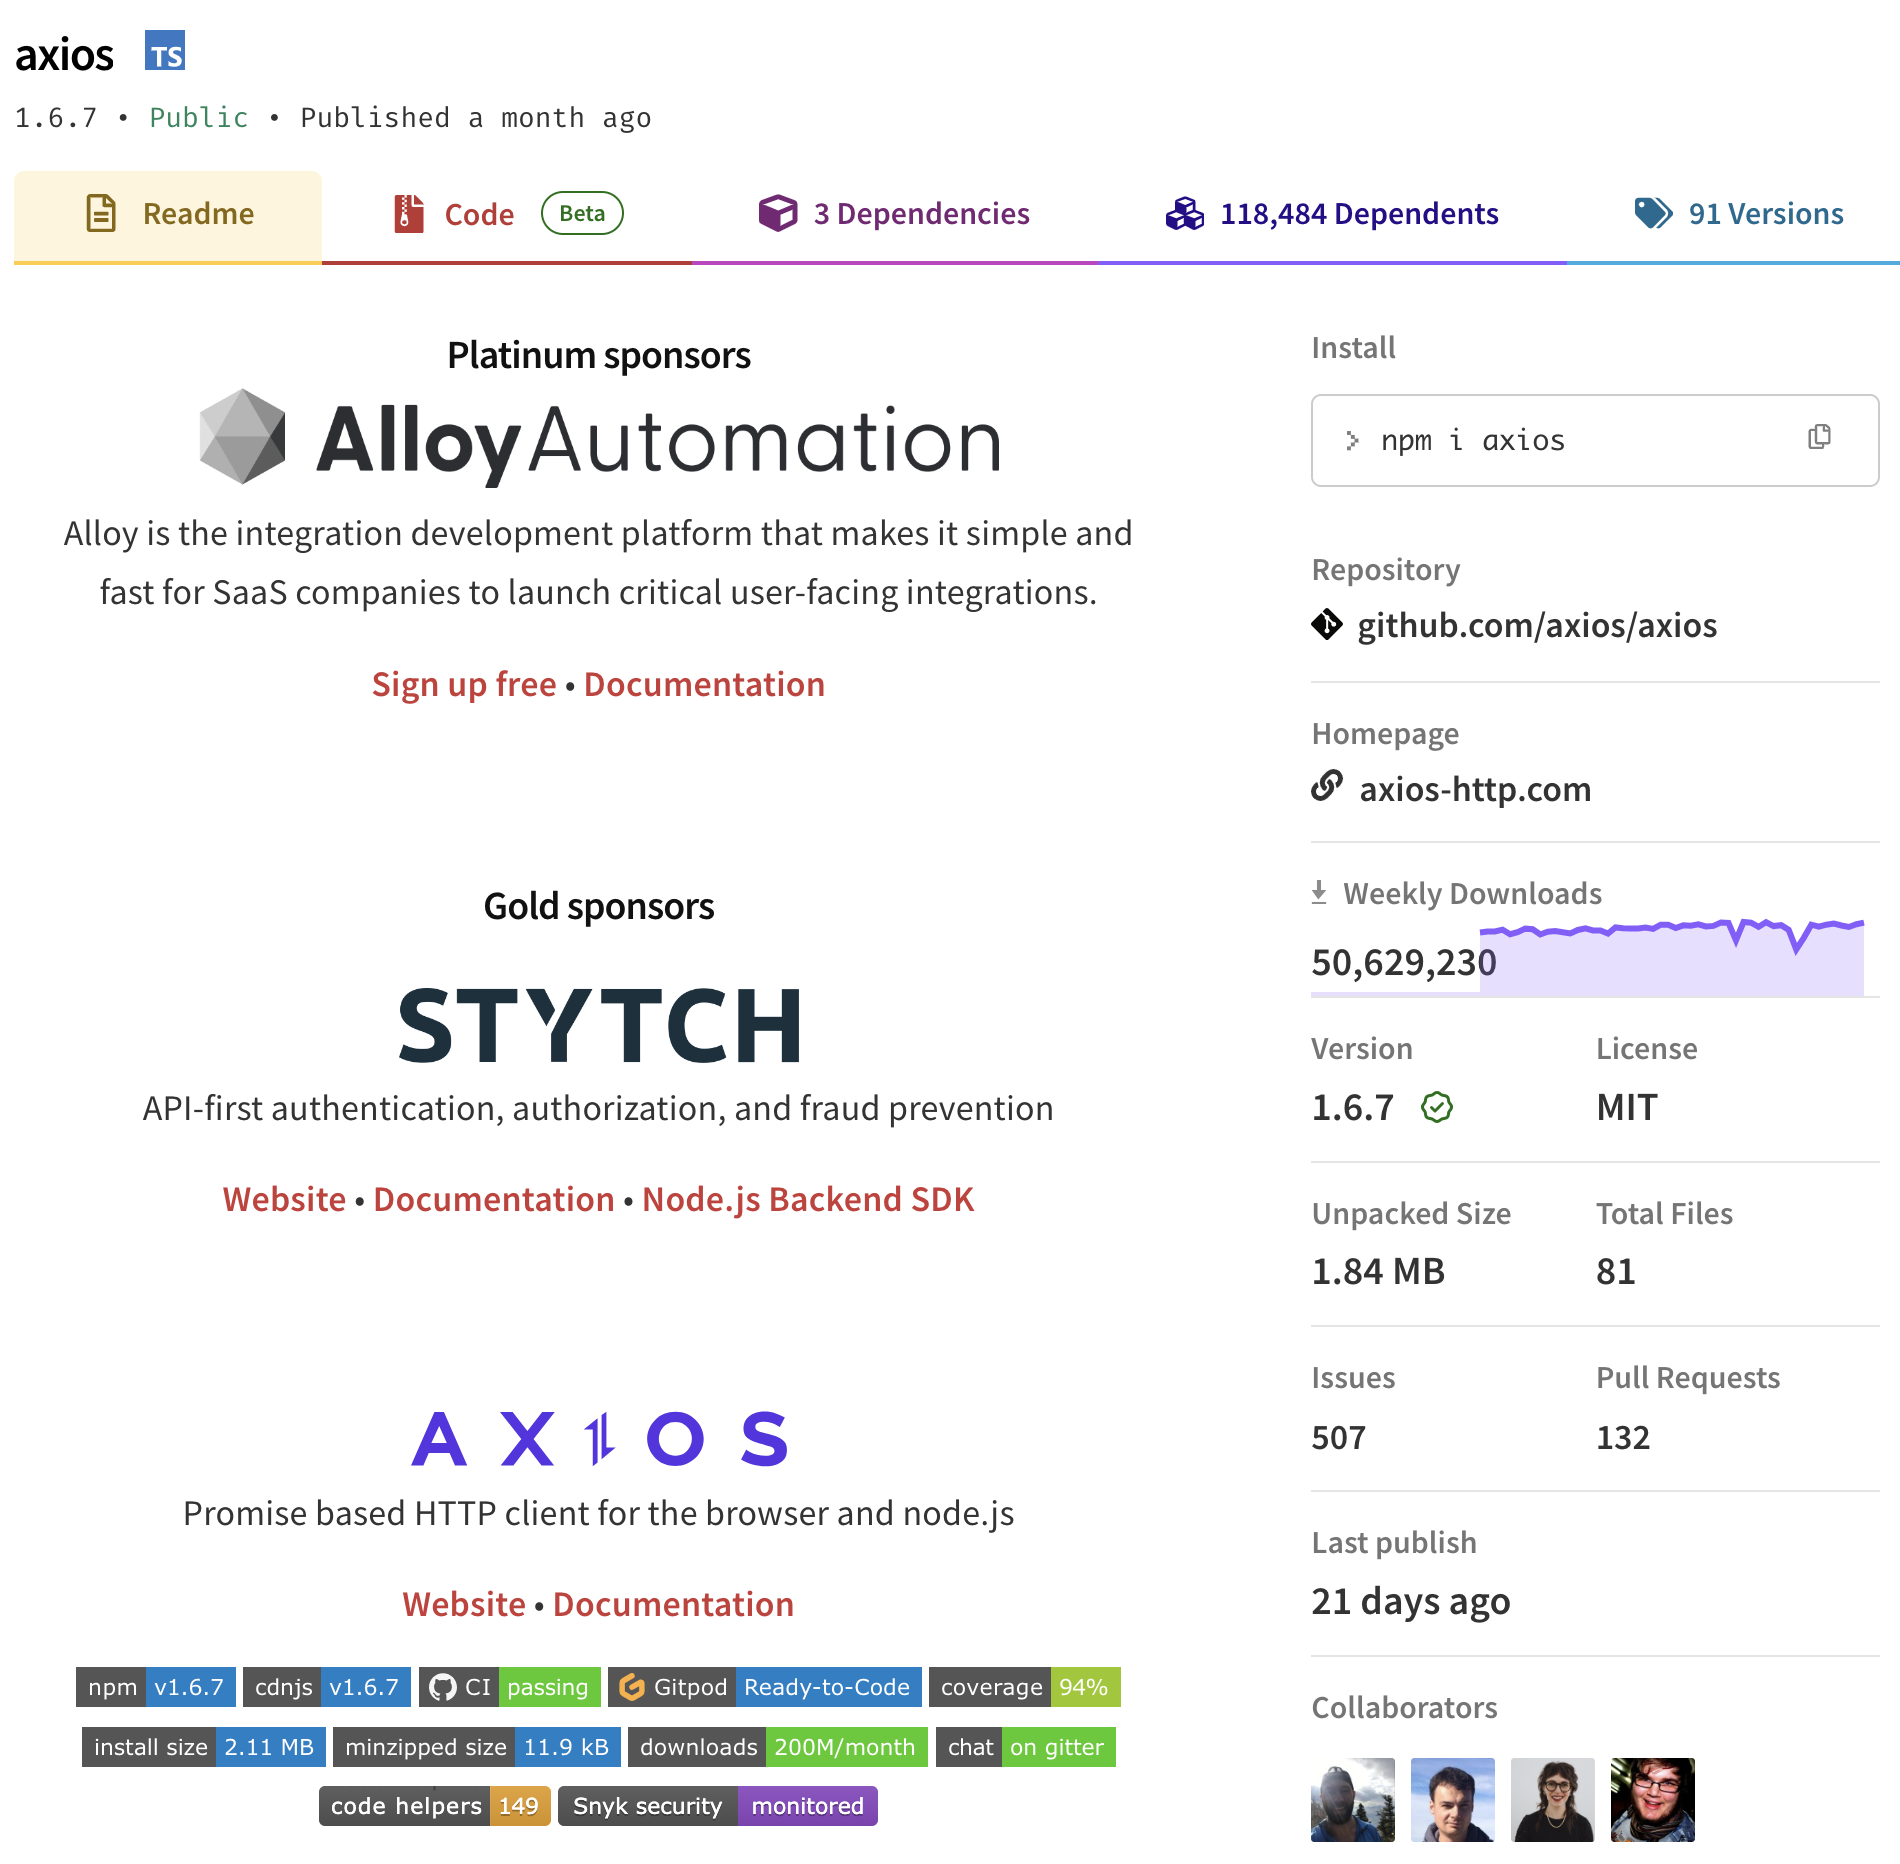Click the chat on gitter badge

1026,1747
